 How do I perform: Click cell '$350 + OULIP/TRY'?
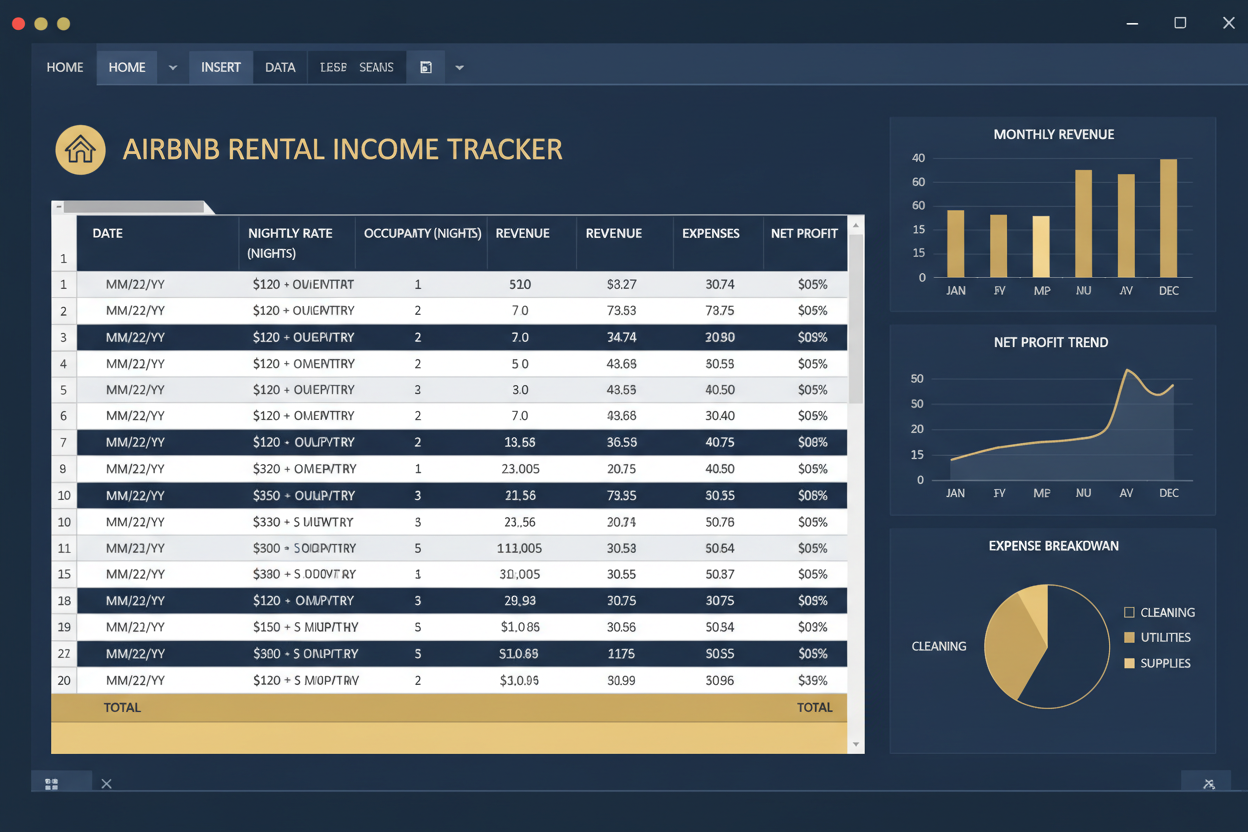(x=303, y=495)
